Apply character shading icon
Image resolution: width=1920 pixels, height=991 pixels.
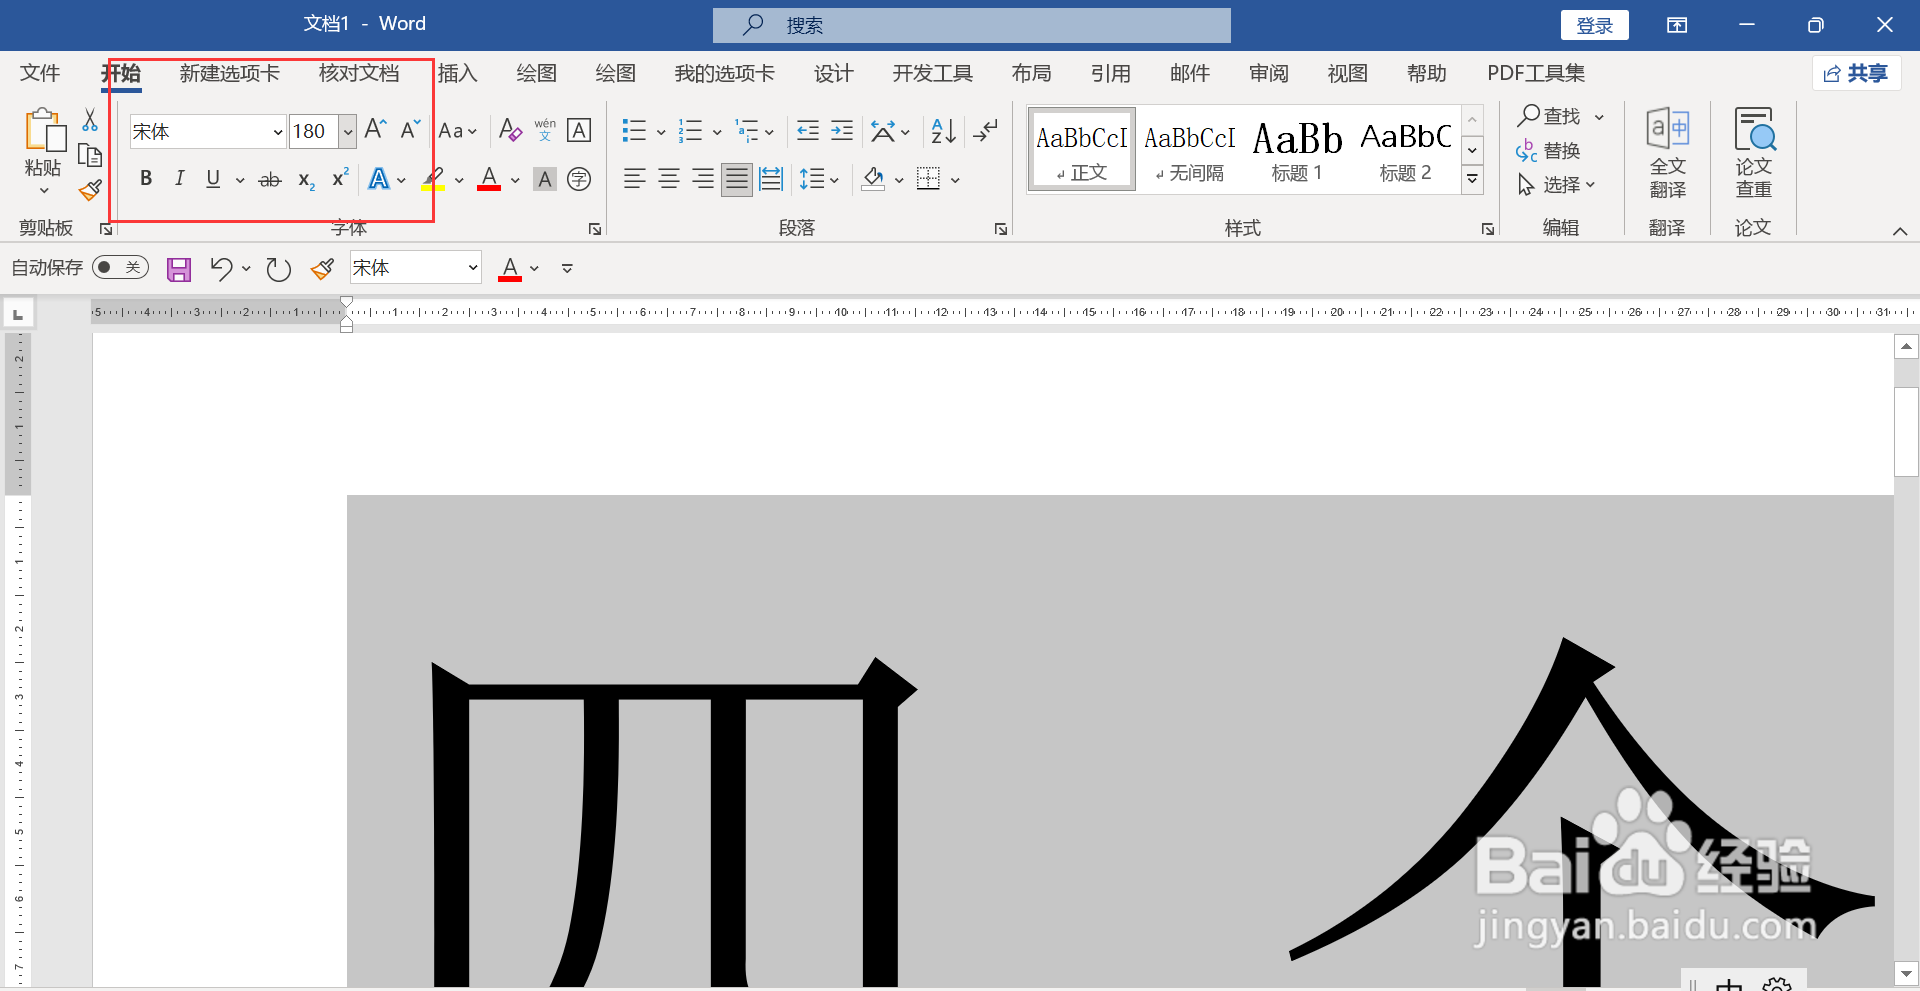coord(545,179)
